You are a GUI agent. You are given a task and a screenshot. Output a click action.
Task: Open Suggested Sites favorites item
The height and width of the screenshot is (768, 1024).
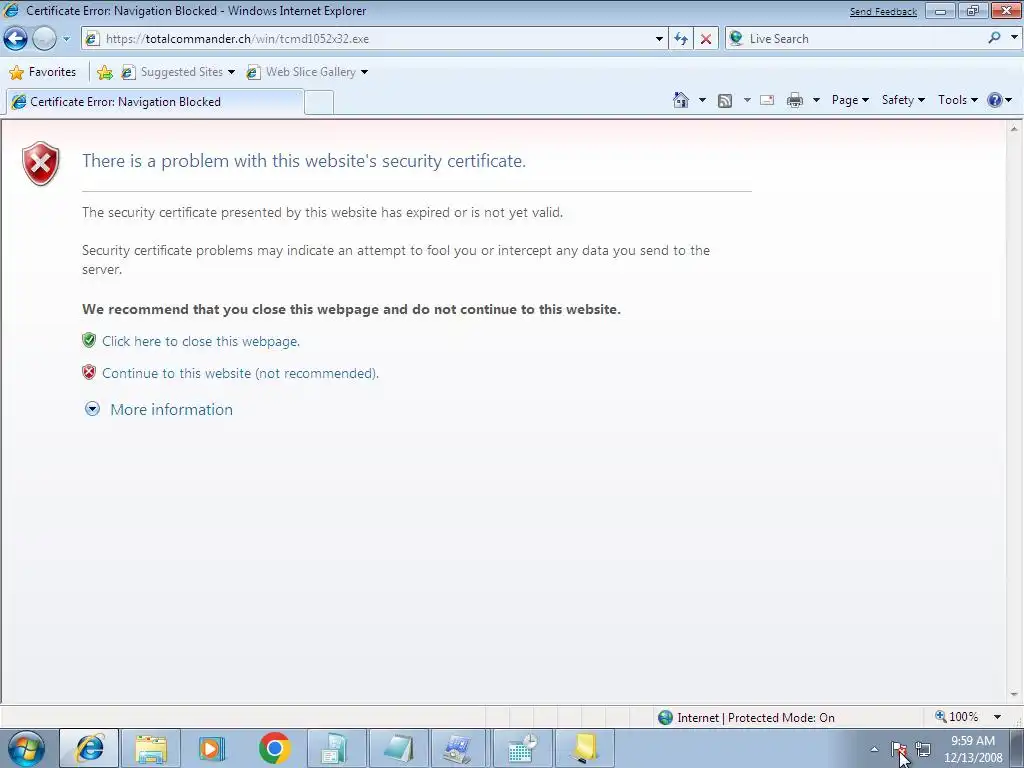point(178,72)
